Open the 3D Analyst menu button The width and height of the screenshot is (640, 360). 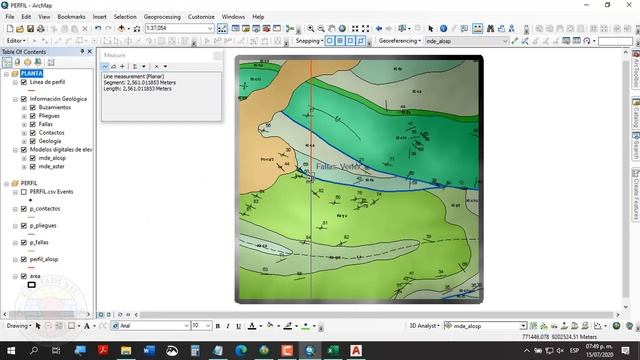424,326
